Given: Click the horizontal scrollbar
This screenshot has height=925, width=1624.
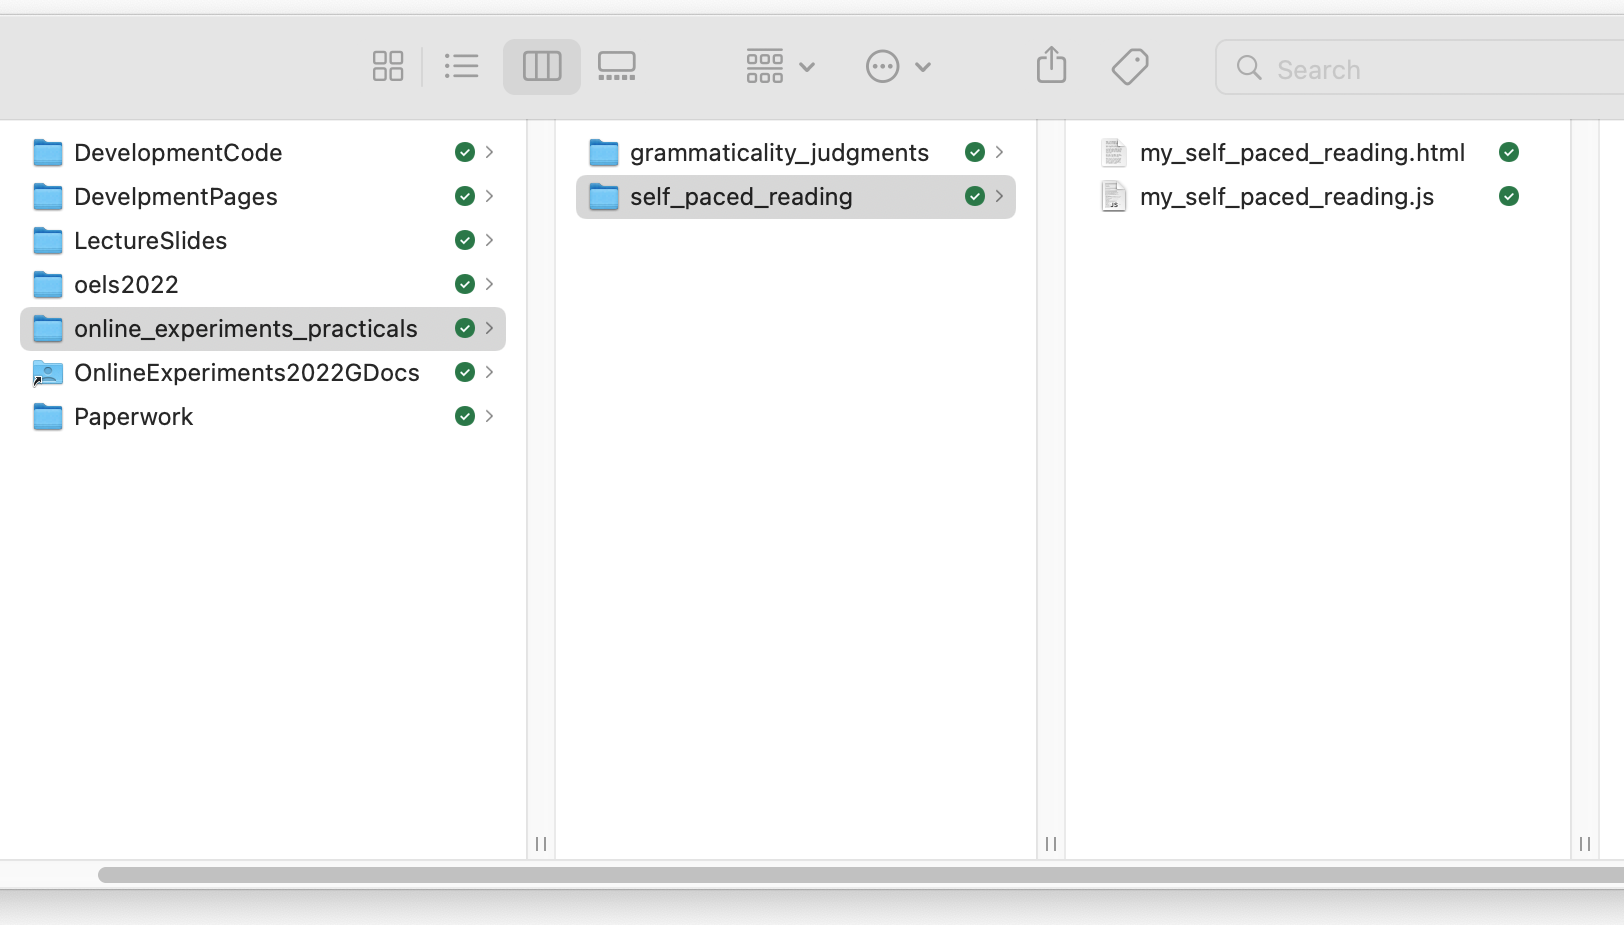Looking at the screenshot, I should pos(861,875).
